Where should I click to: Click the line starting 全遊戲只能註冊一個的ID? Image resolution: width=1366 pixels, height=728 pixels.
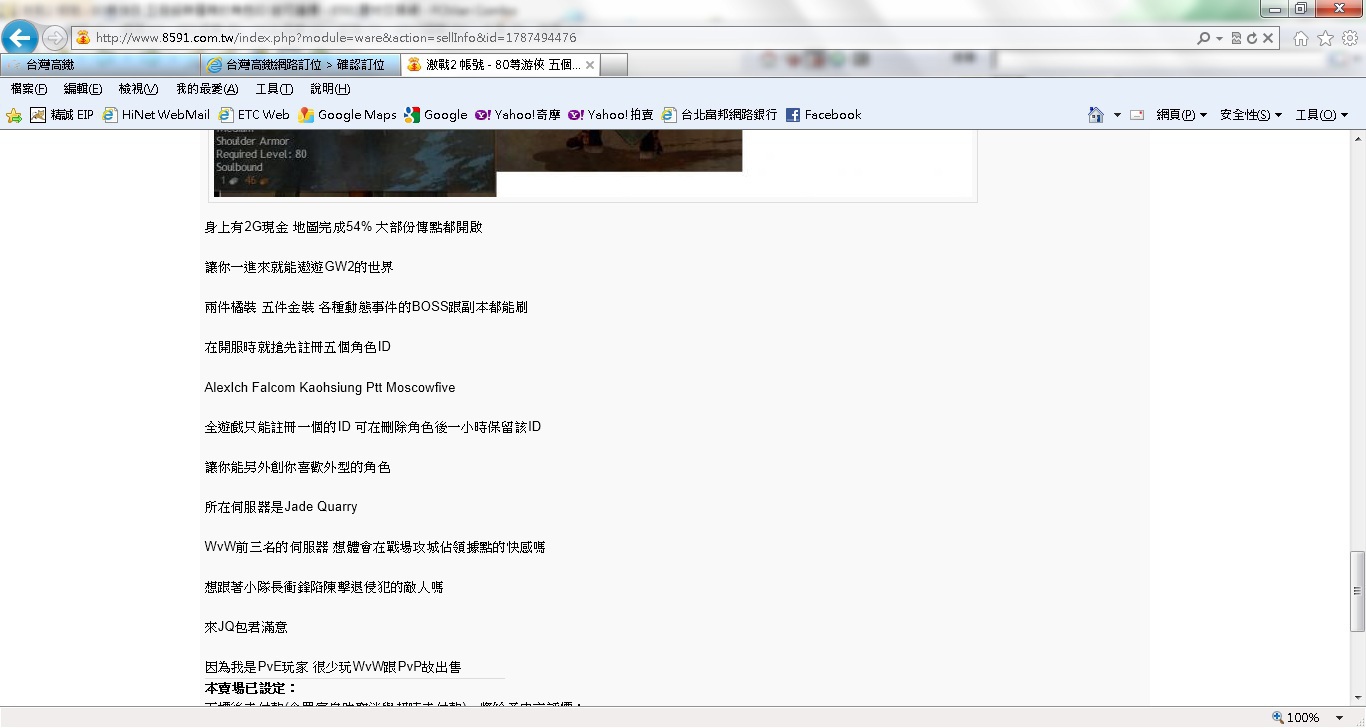coord(373,427)
